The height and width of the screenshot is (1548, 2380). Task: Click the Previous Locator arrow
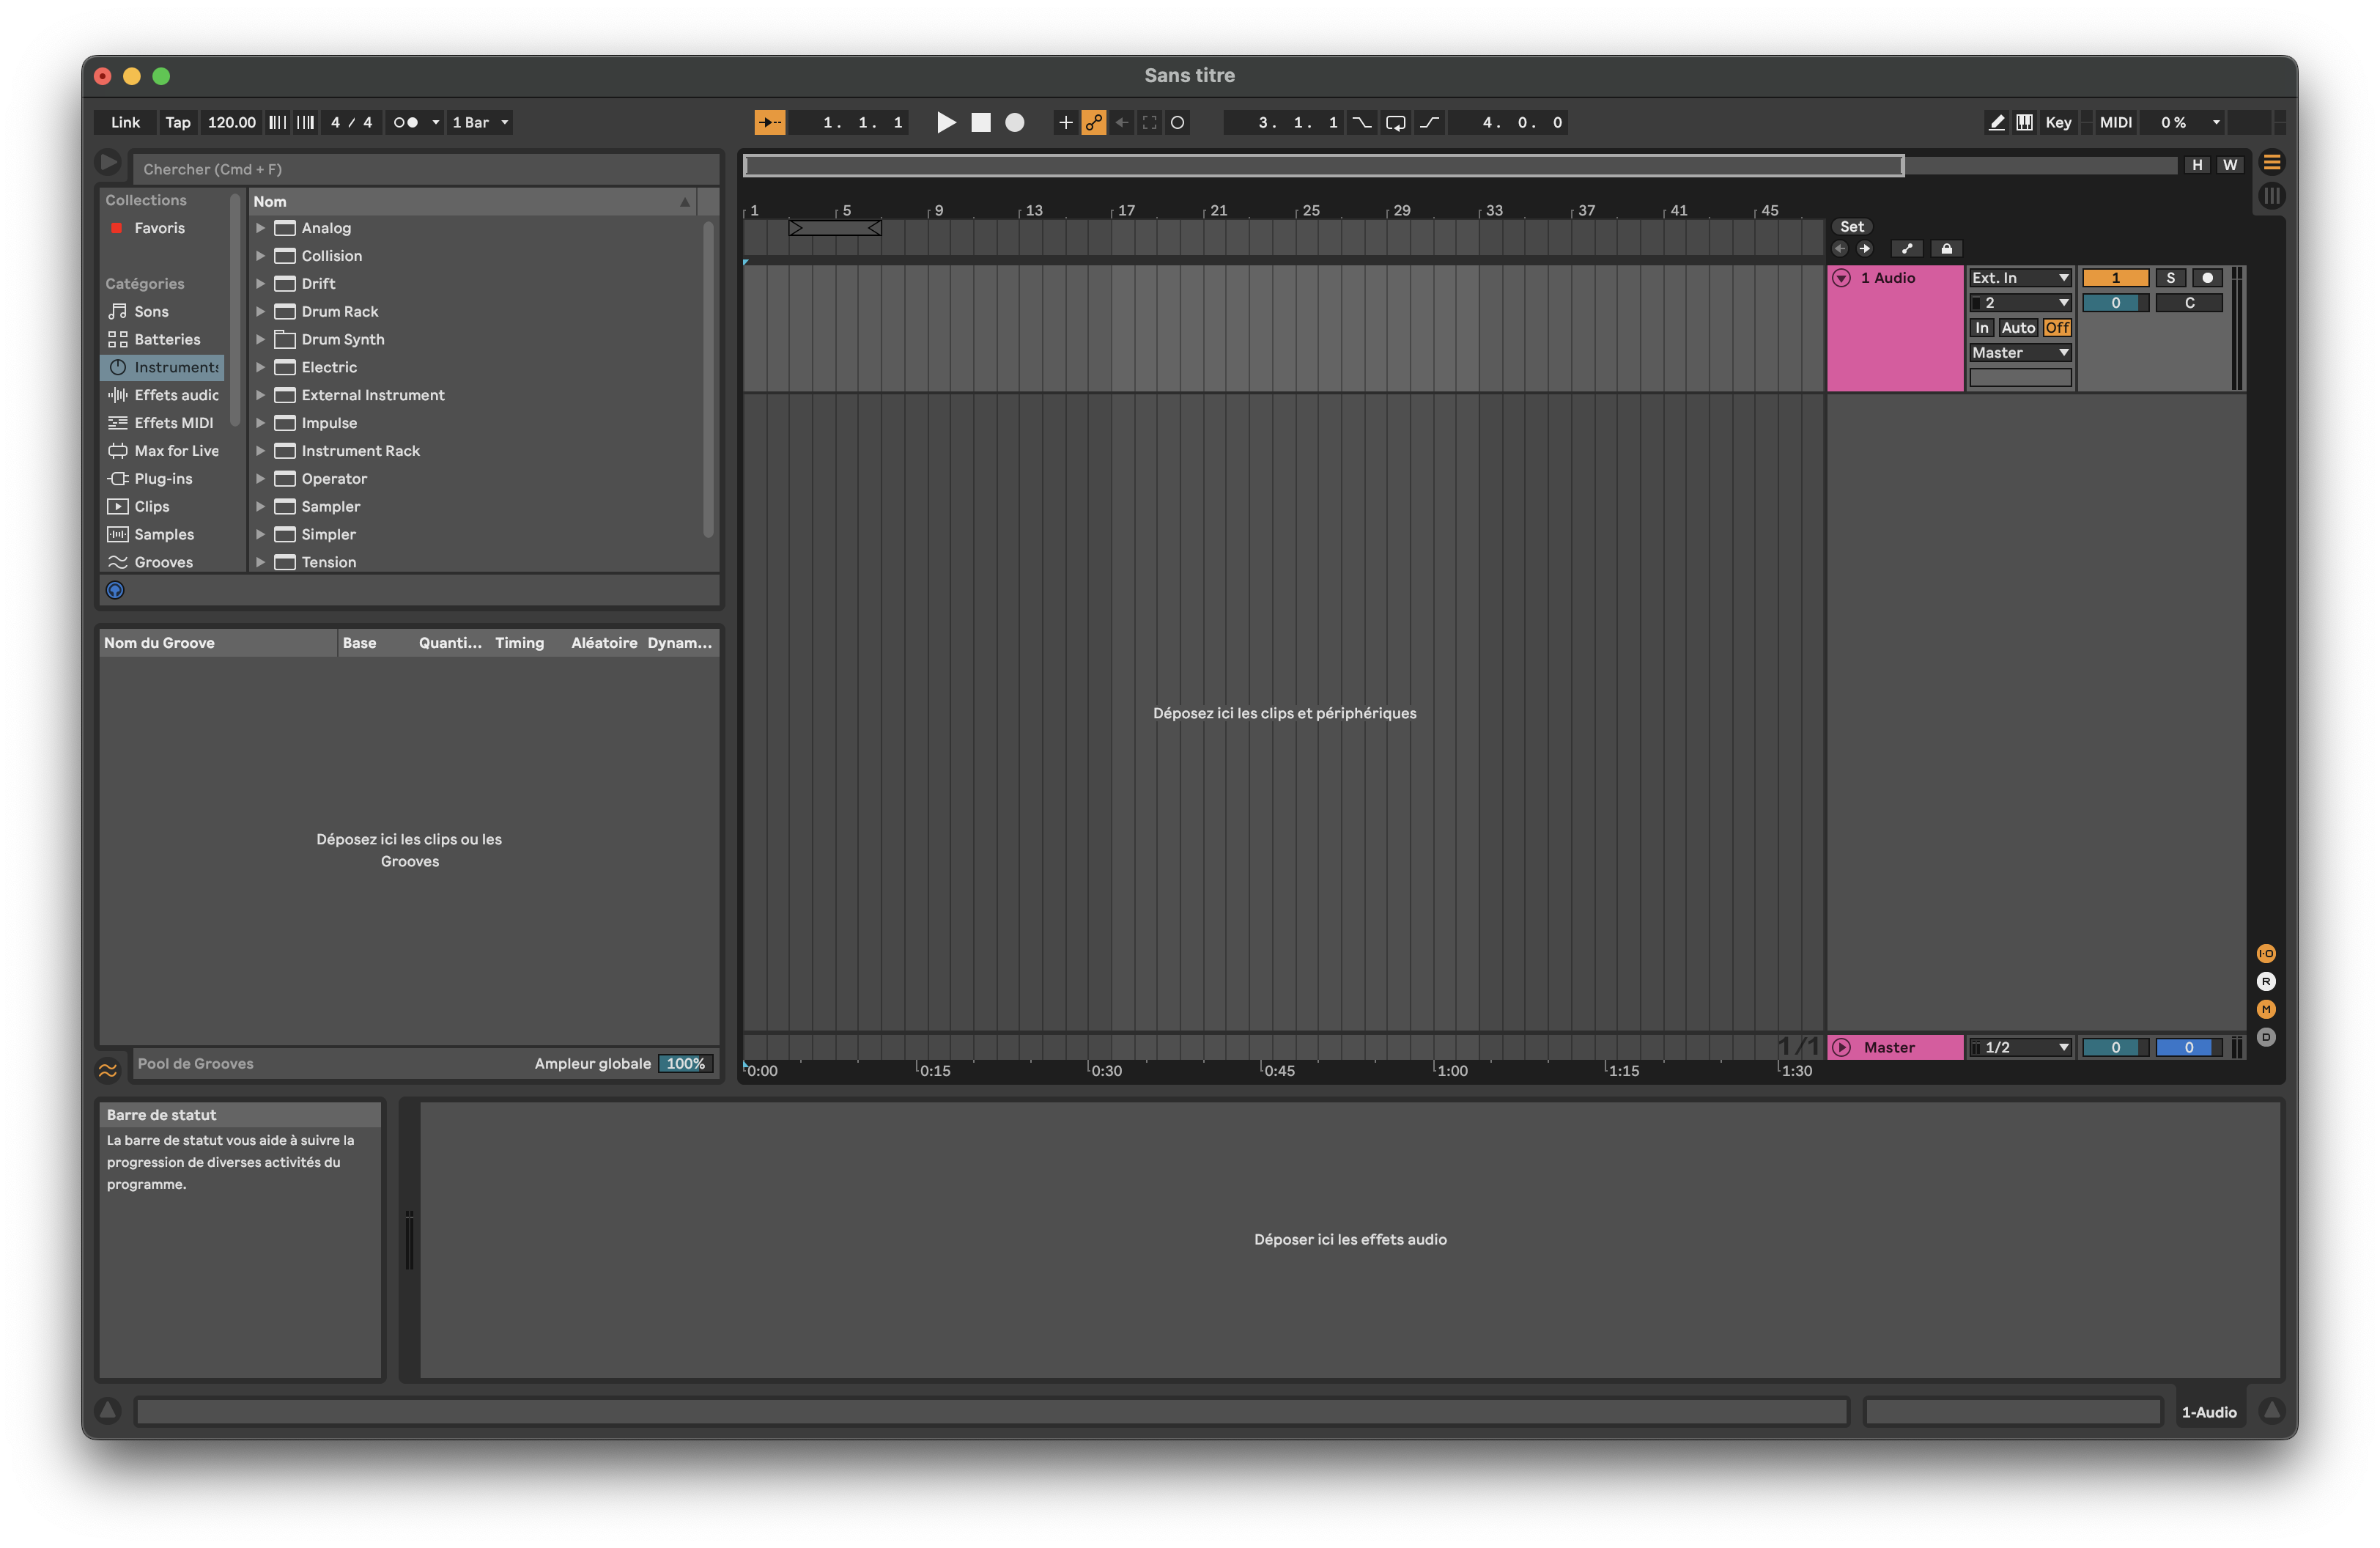coord(1839,249)
